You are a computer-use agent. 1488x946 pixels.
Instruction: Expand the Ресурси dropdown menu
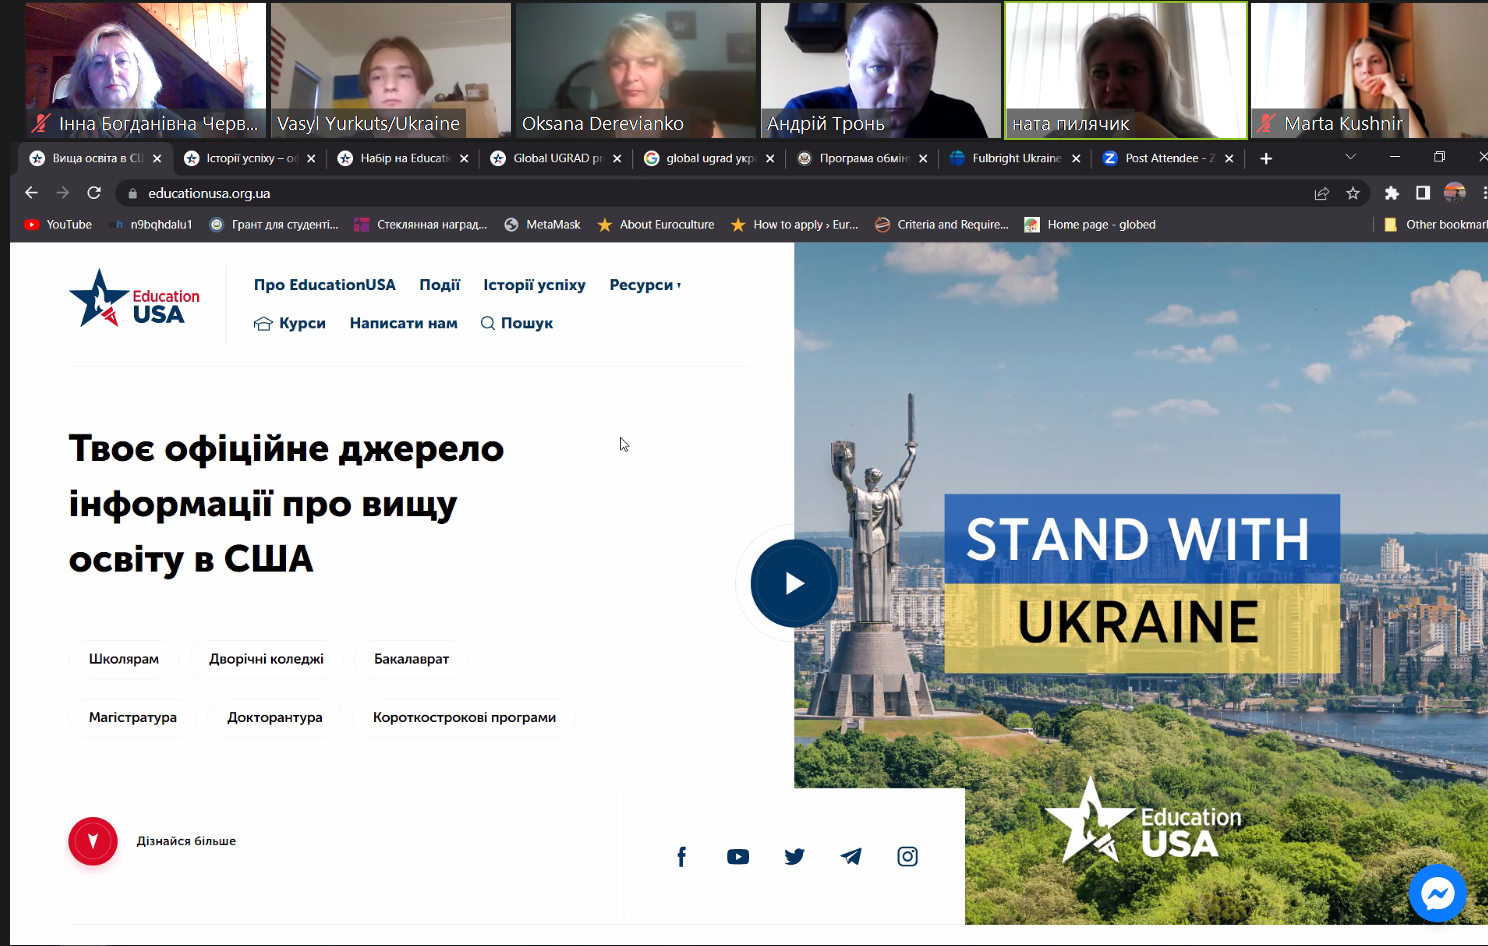(645, 285)
